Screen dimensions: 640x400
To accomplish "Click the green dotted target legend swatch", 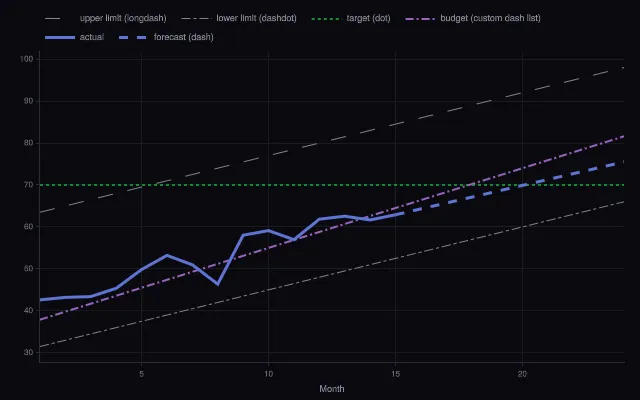I will (x=326, y=19).
